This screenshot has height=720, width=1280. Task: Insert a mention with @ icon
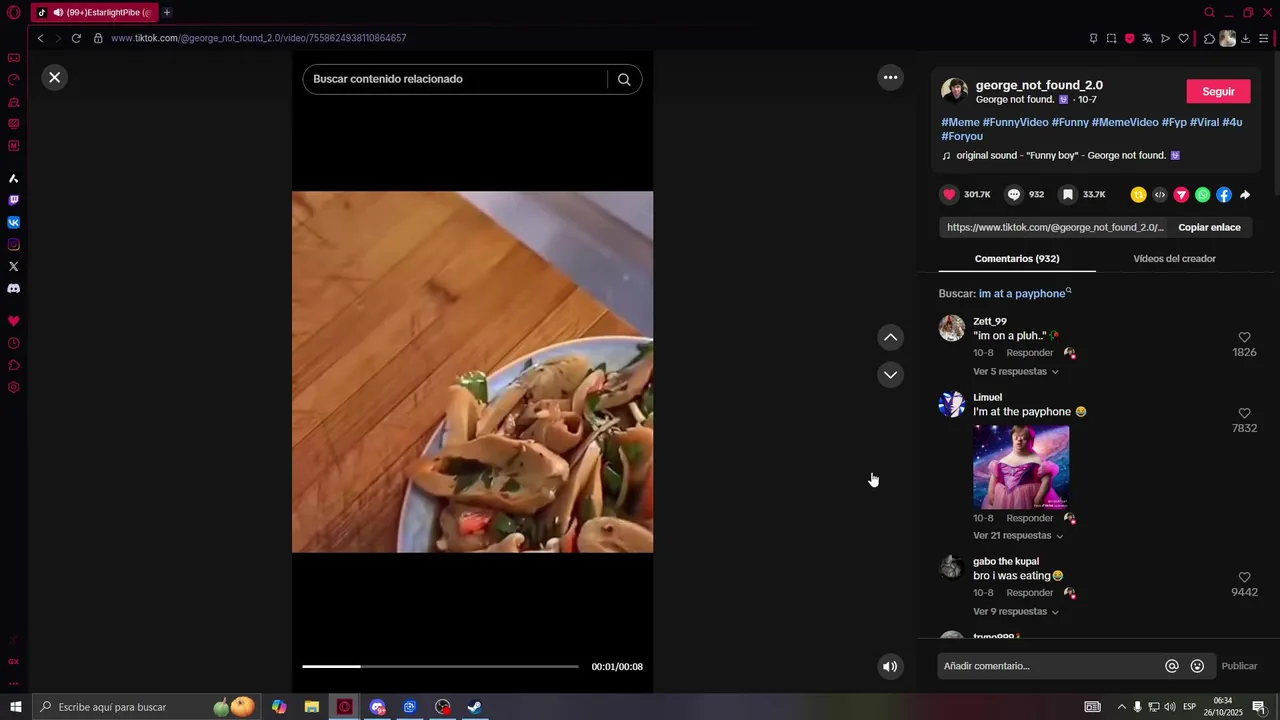pos(1172,666)
